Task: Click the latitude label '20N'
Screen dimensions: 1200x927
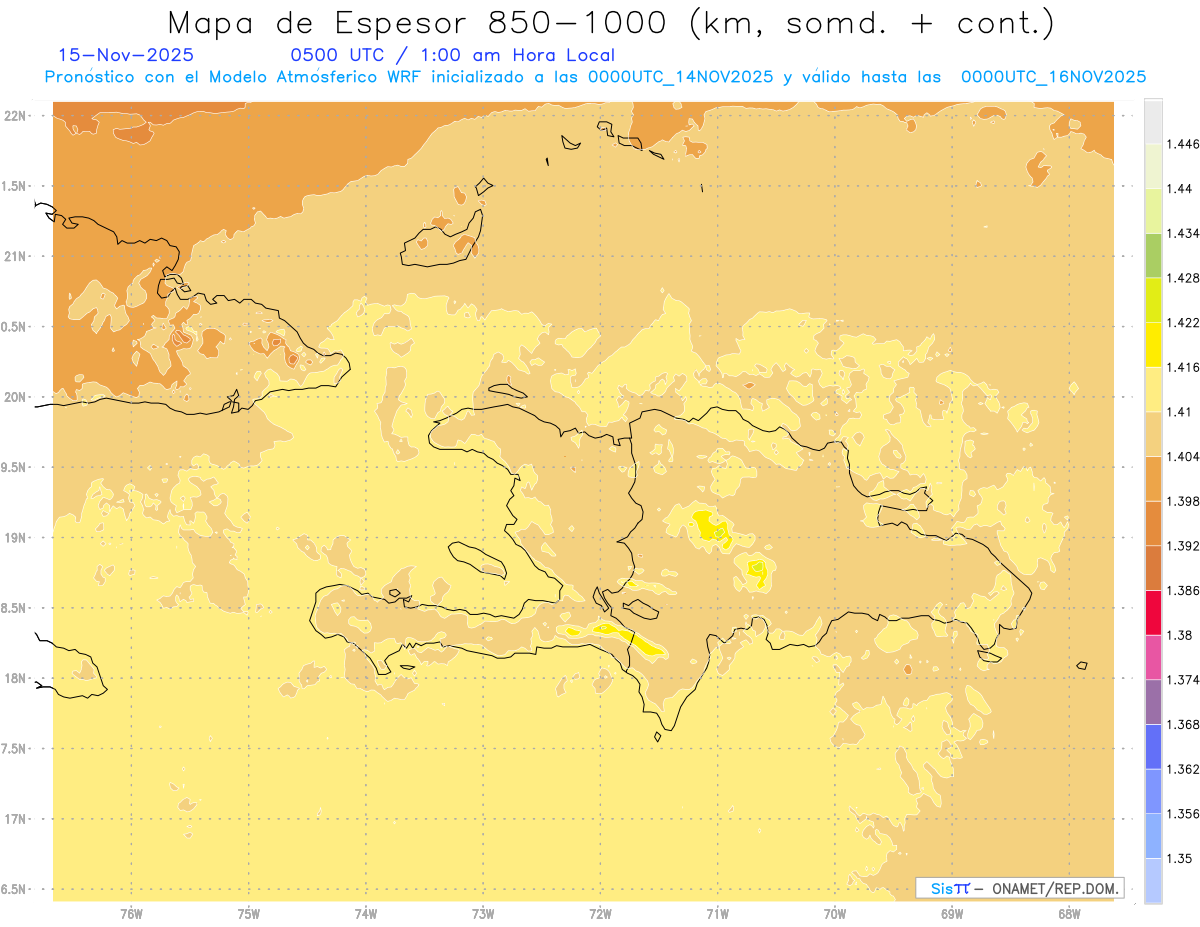Action: (15, 397)
